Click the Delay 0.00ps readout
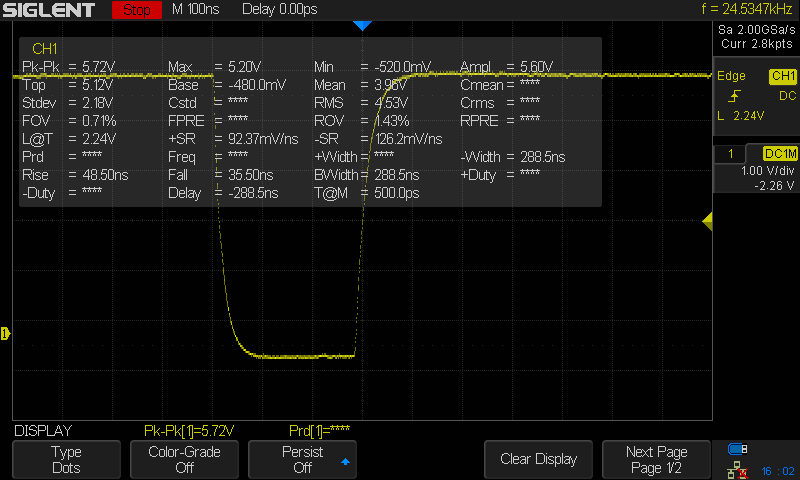Viewport: 800px width, 480px height. (x=281, y=10)
